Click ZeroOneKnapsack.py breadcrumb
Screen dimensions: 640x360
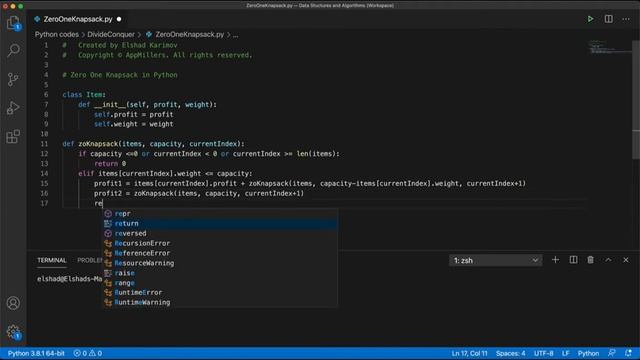click(x=189, y=35)
